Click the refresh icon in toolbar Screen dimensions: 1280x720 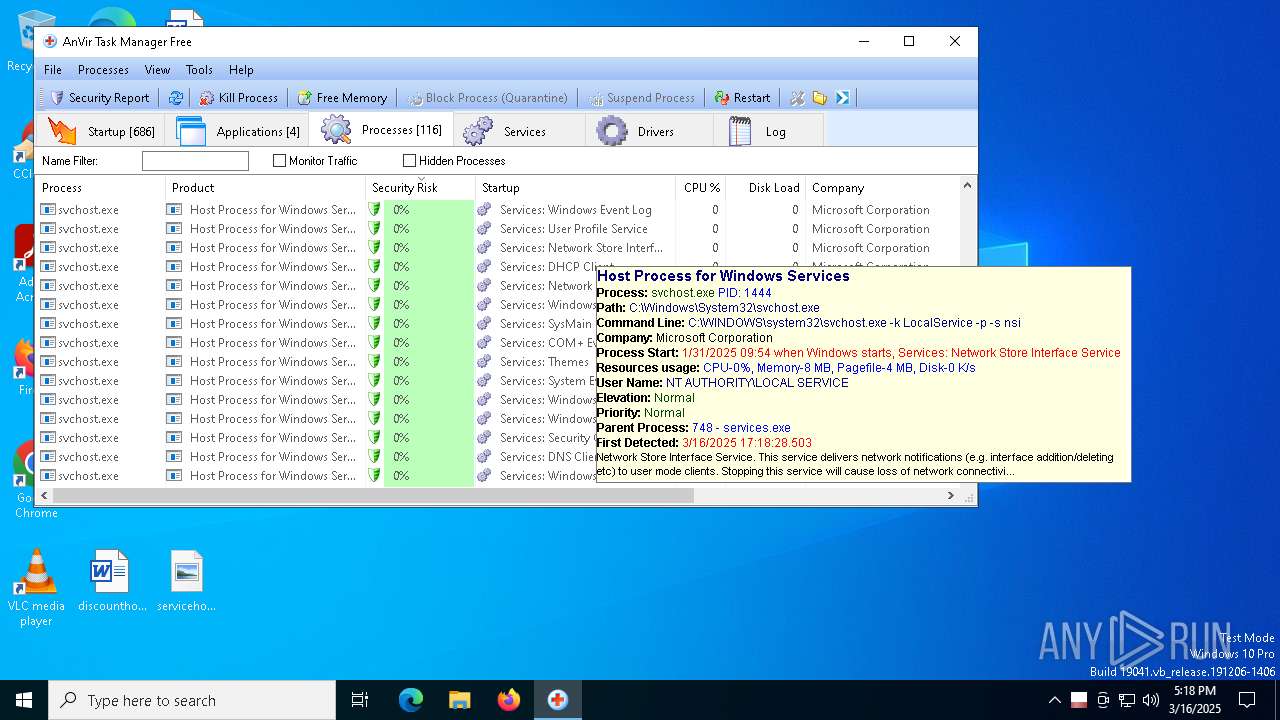(175, 98)
